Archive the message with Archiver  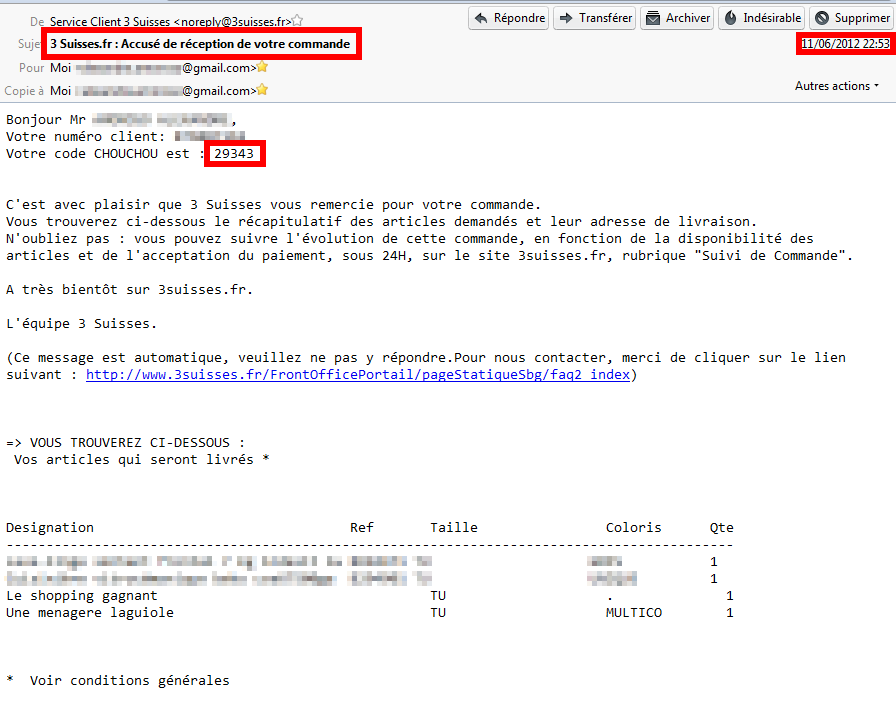tap(677, 18)
